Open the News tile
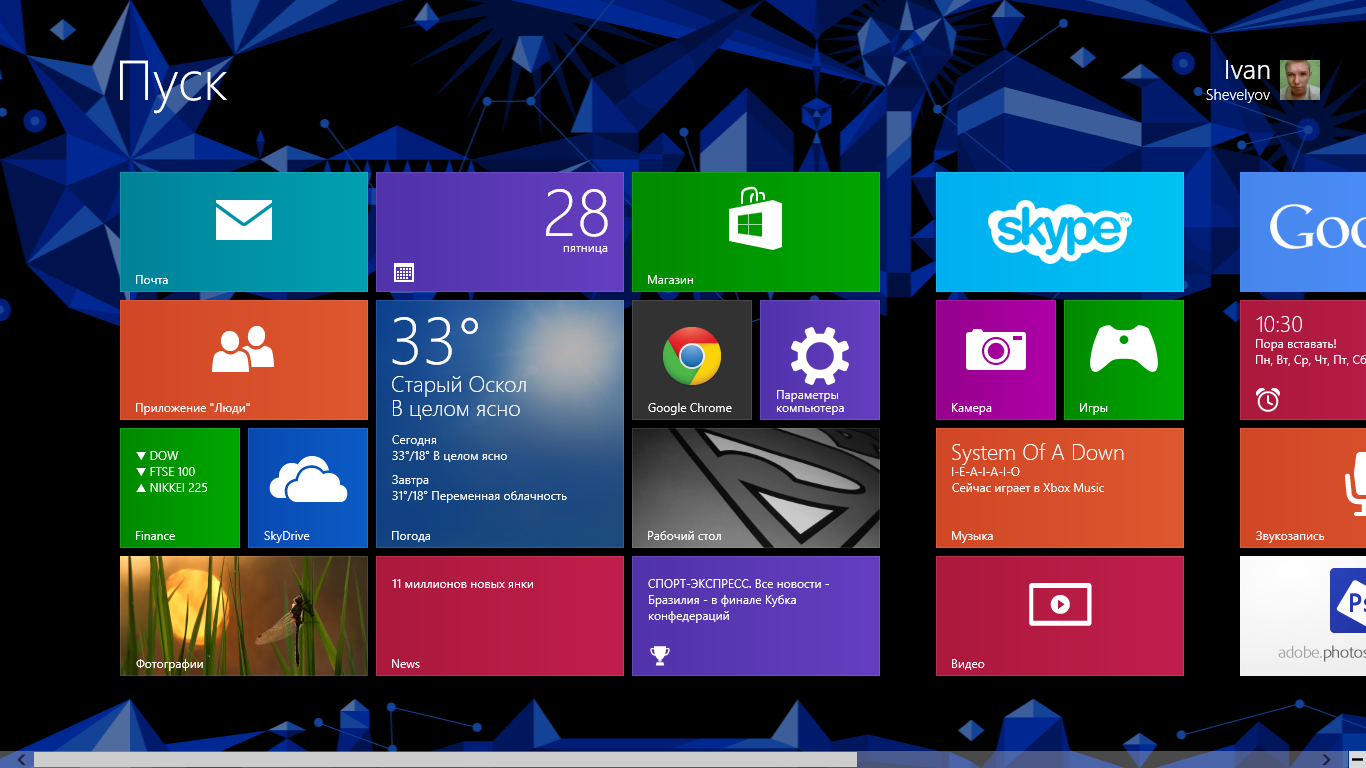 click(500, 616)
